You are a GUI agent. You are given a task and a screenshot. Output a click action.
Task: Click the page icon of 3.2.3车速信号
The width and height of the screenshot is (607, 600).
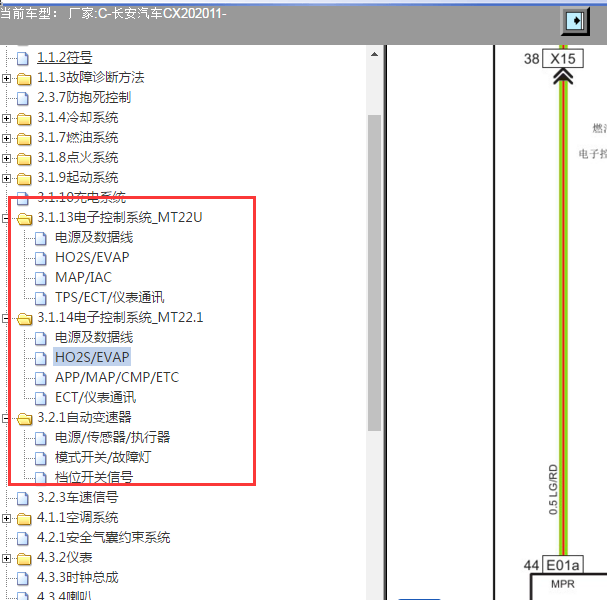point(23,498)
